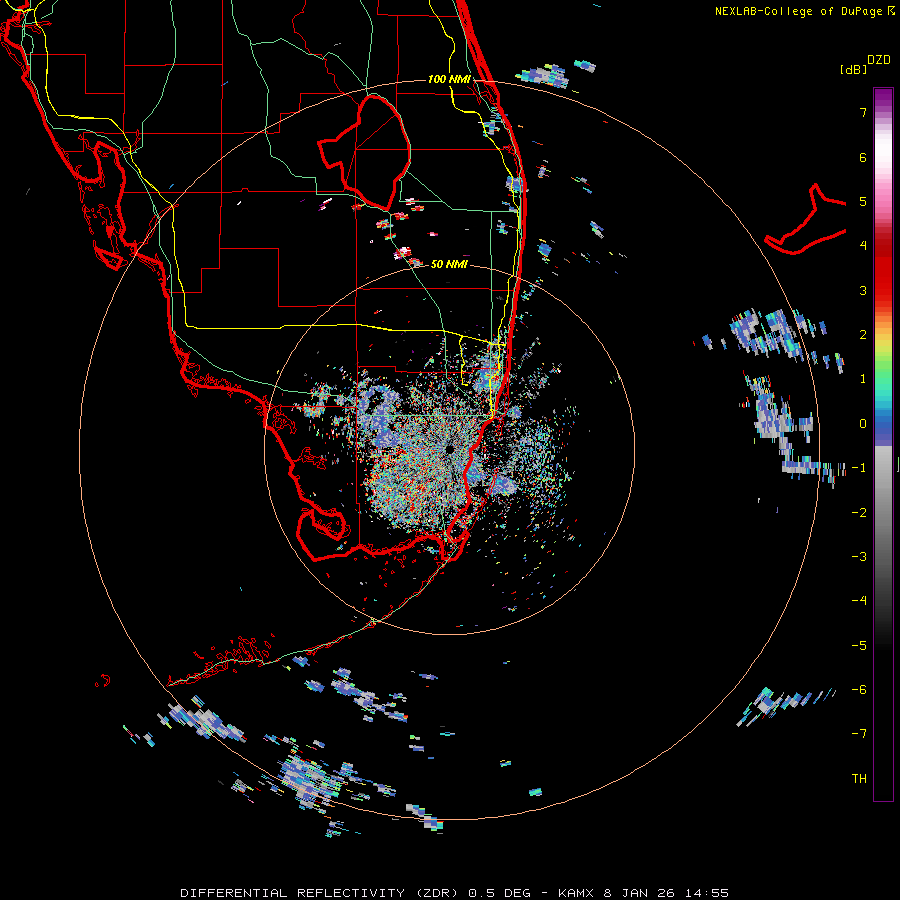
Task: Click the 4 value on the color scale
Action: 863,246
